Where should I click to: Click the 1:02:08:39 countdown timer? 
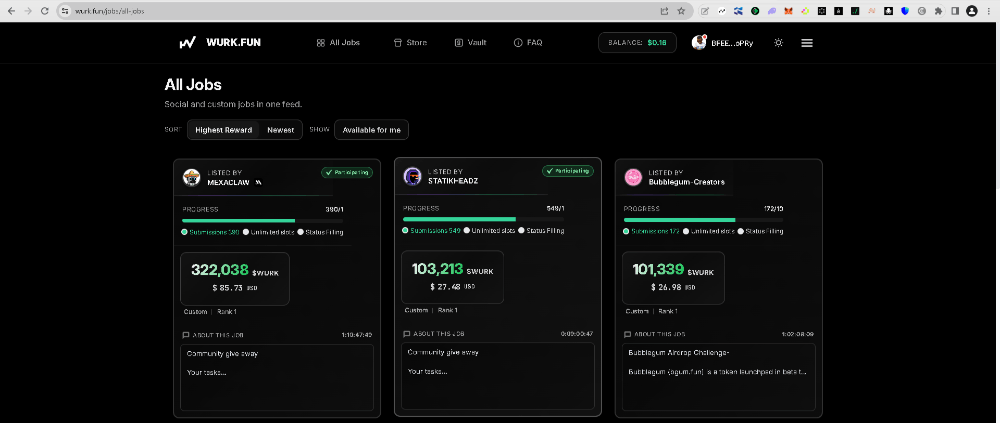pyautogui.click(x=798, y=334)
